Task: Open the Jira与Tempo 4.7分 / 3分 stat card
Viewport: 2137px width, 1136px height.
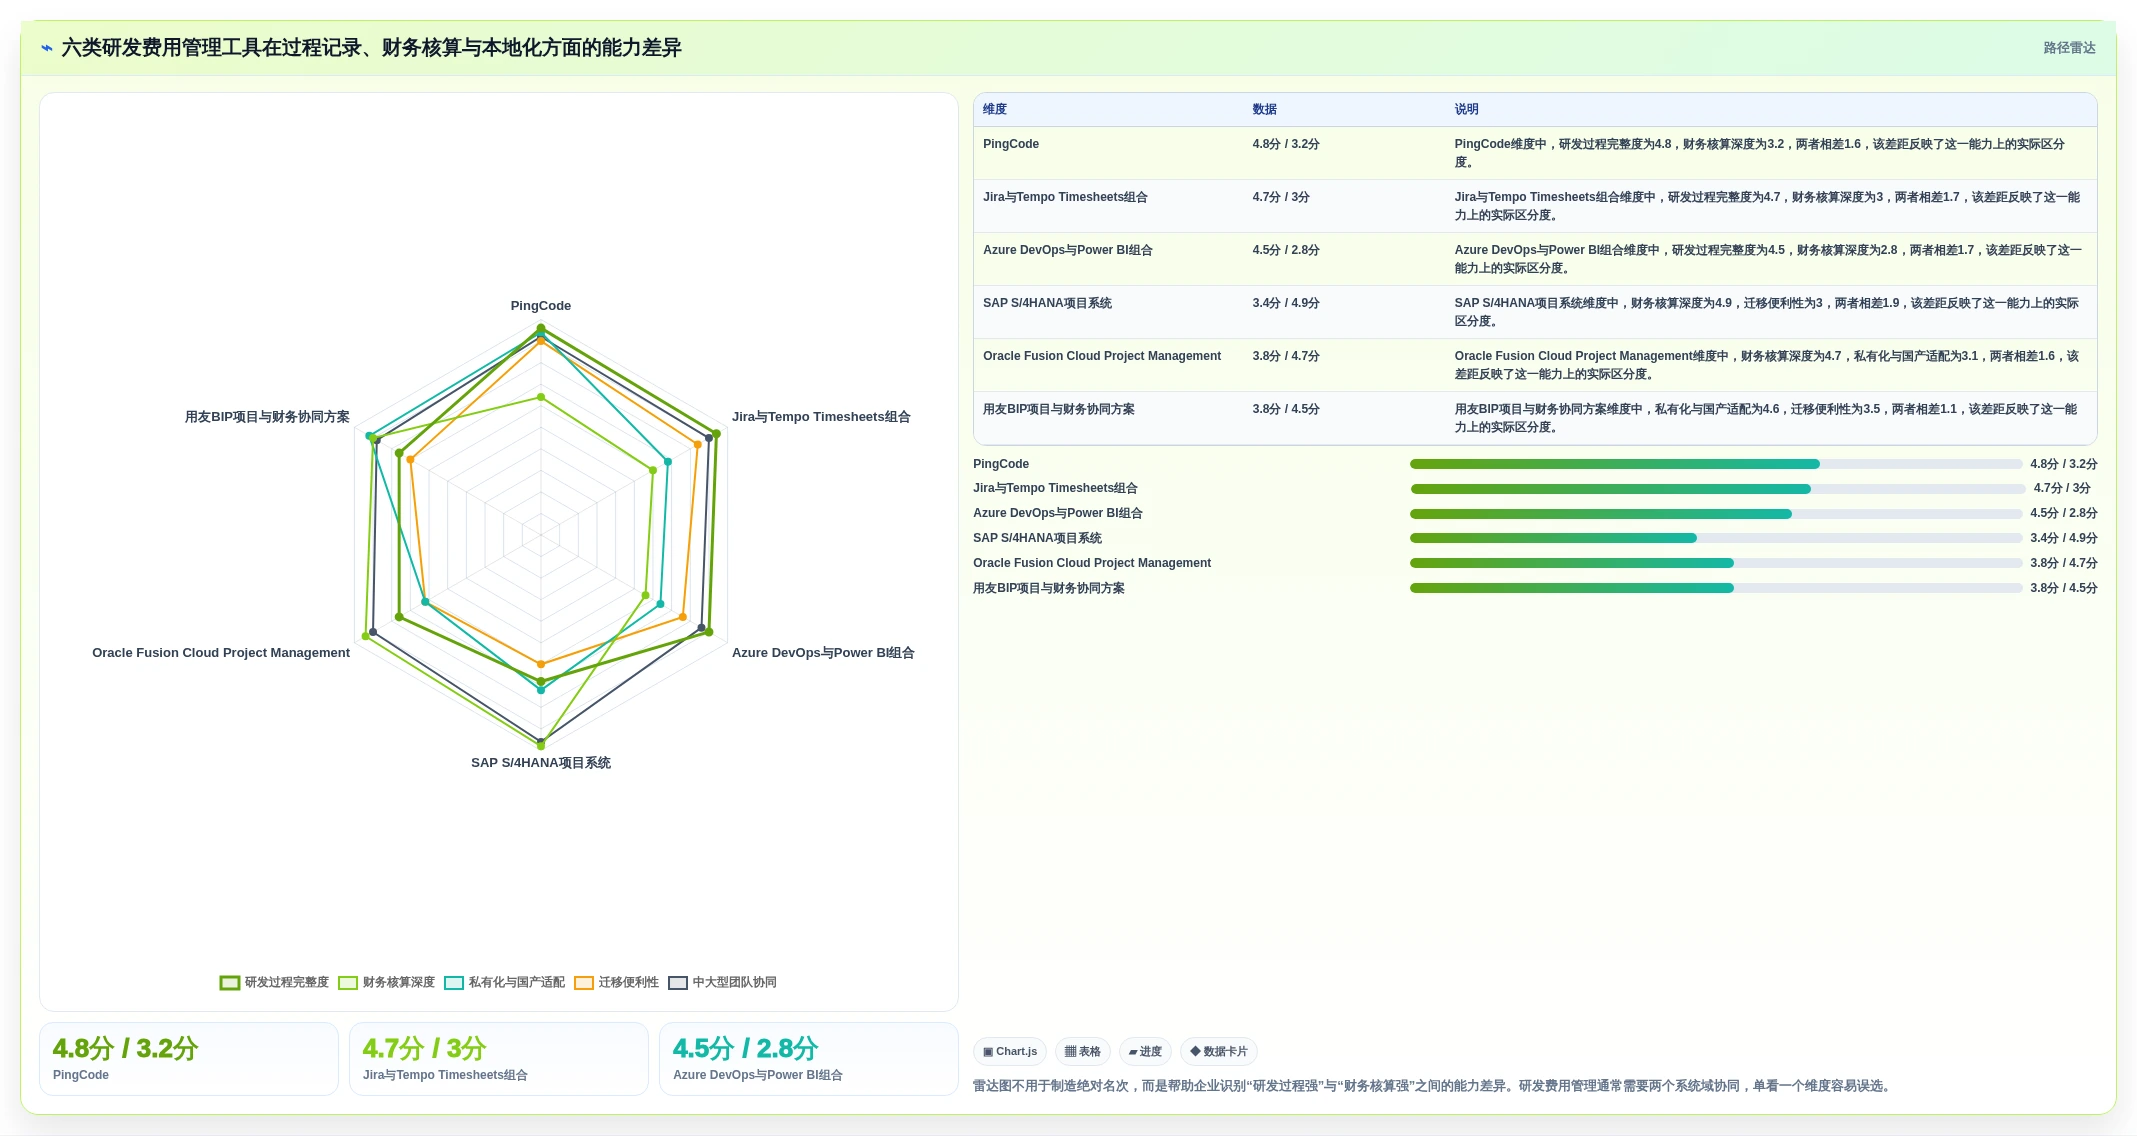Action: click(x=499, y=1060)
